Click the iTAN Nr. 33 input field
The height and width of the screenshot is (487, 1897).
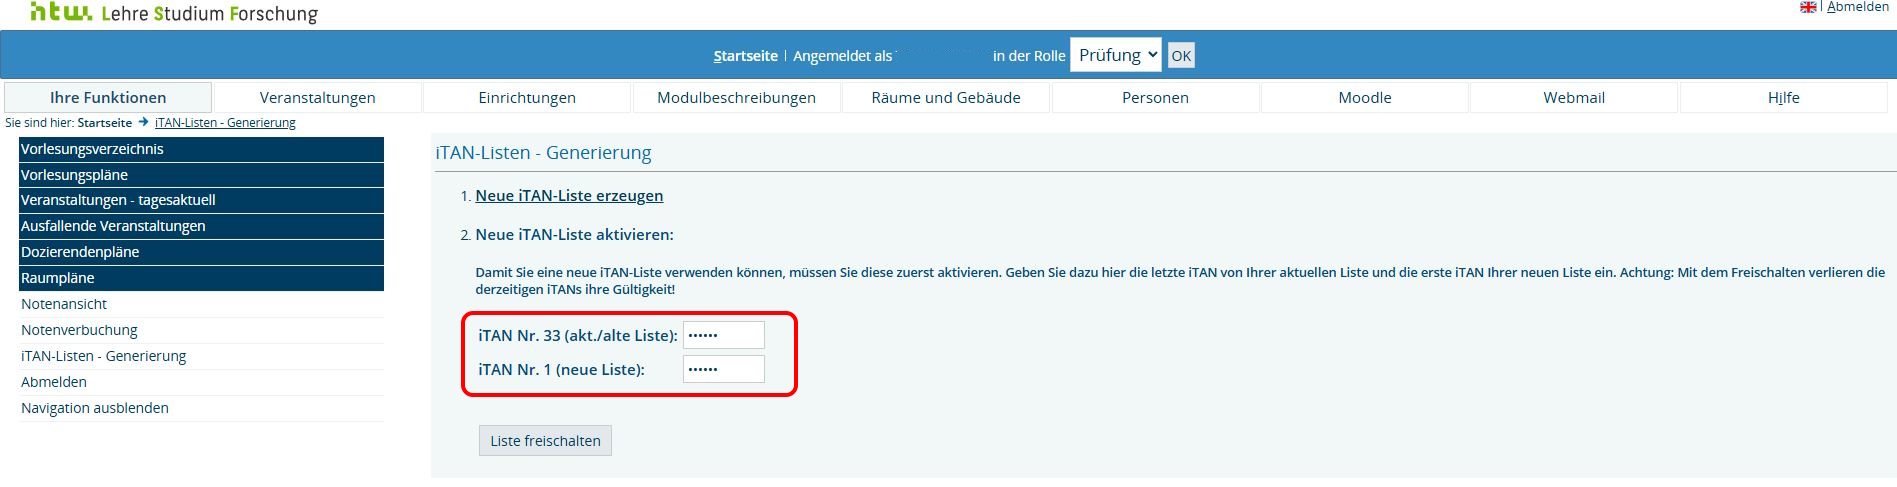(x=723, y=335)
